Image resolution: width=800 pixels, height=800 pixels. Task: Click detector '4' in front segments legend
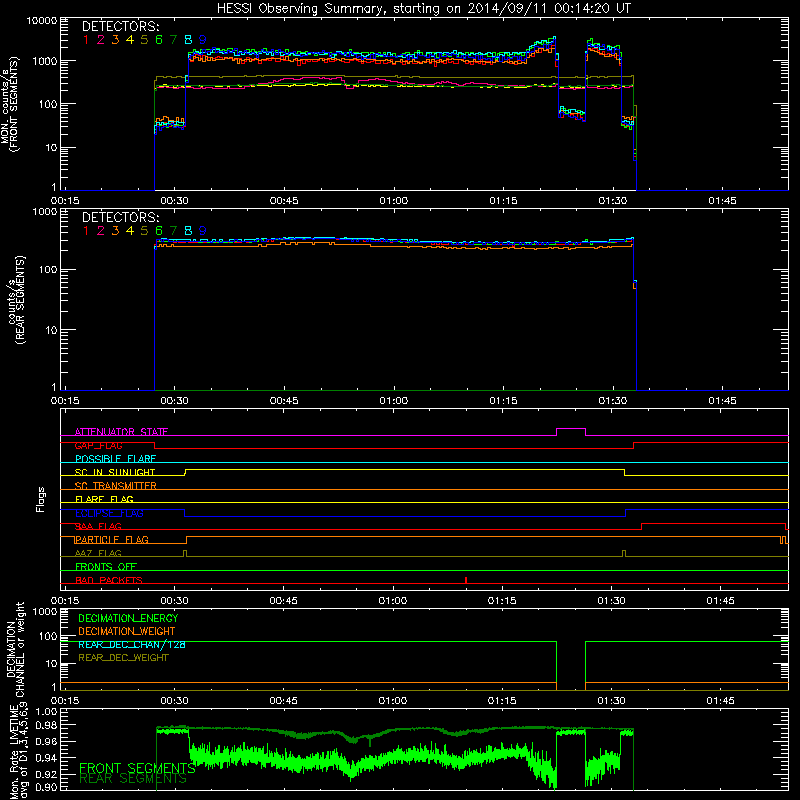tap(130, 40)
